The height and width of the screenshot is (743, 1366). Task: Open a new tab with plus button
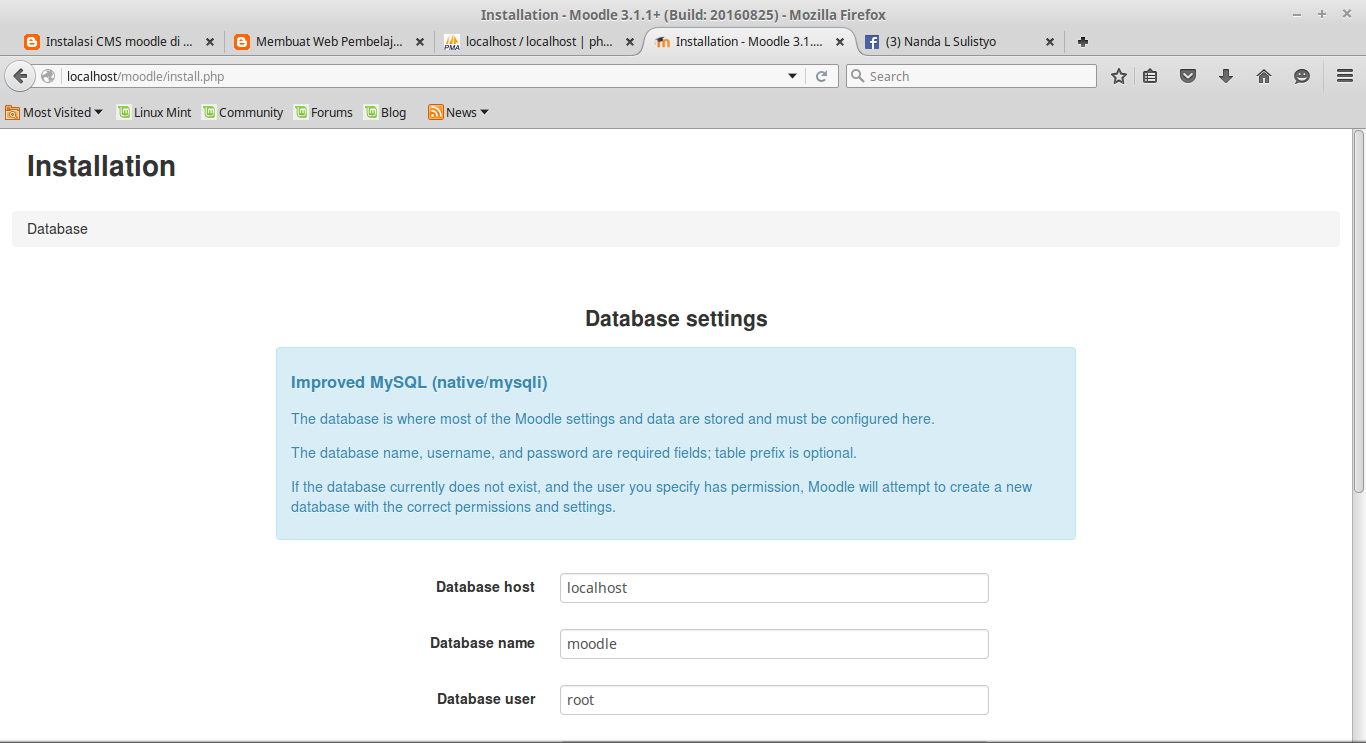tap(1083, 42)
